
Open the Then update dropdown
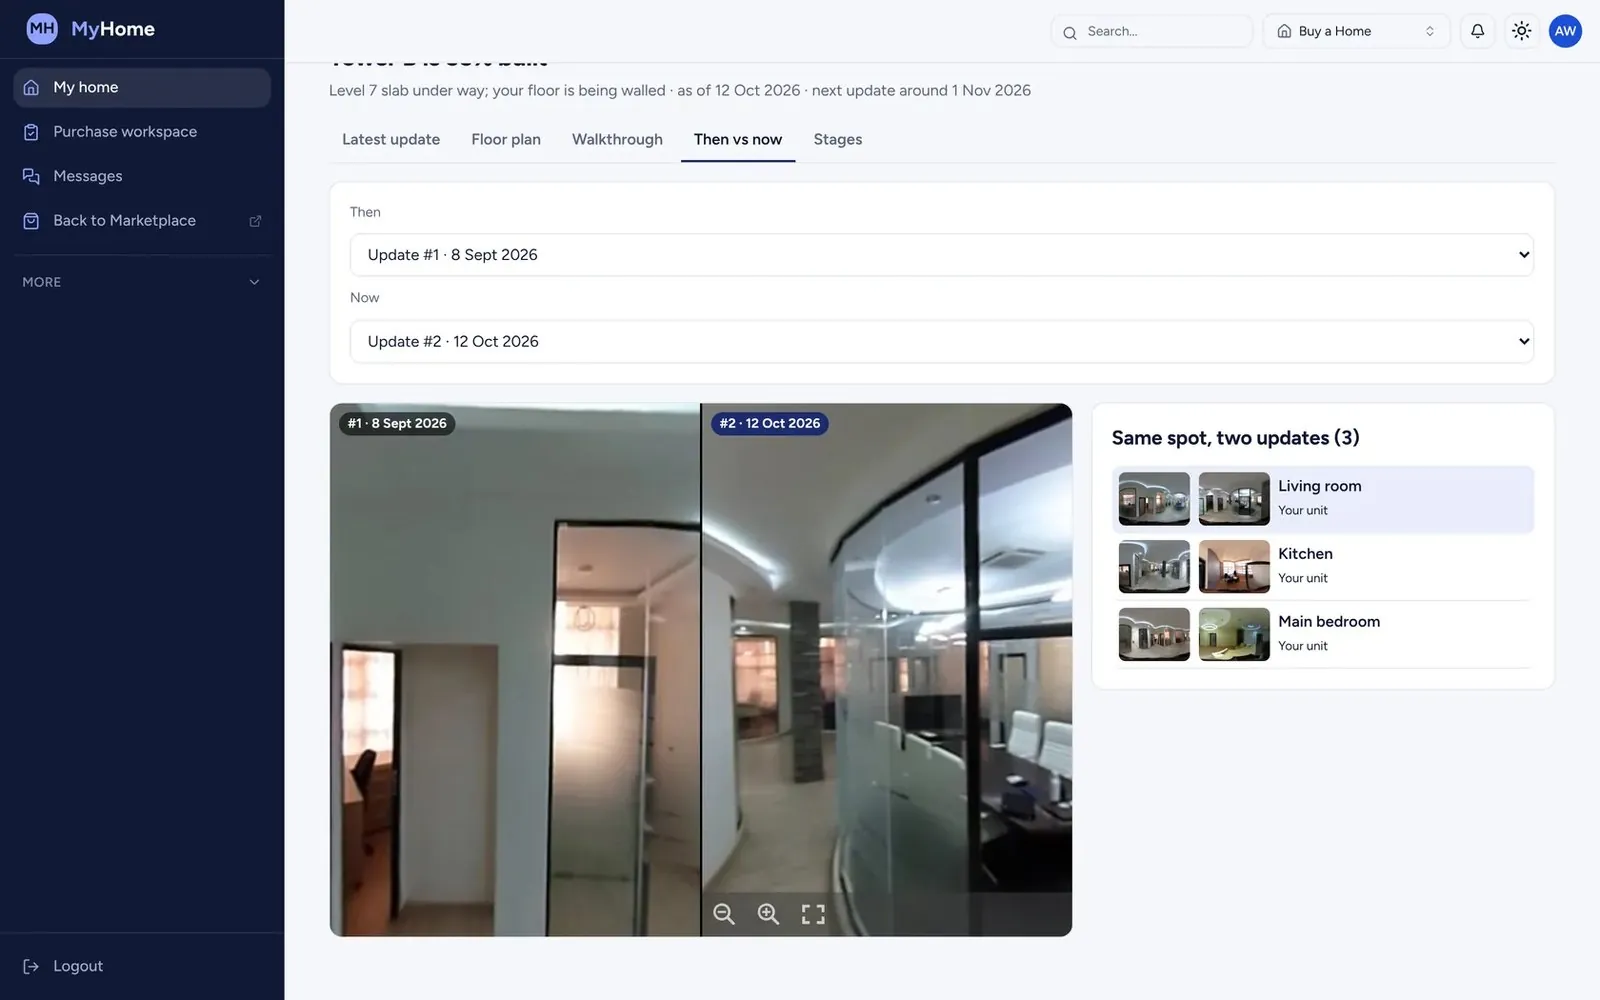coord(941,255)
